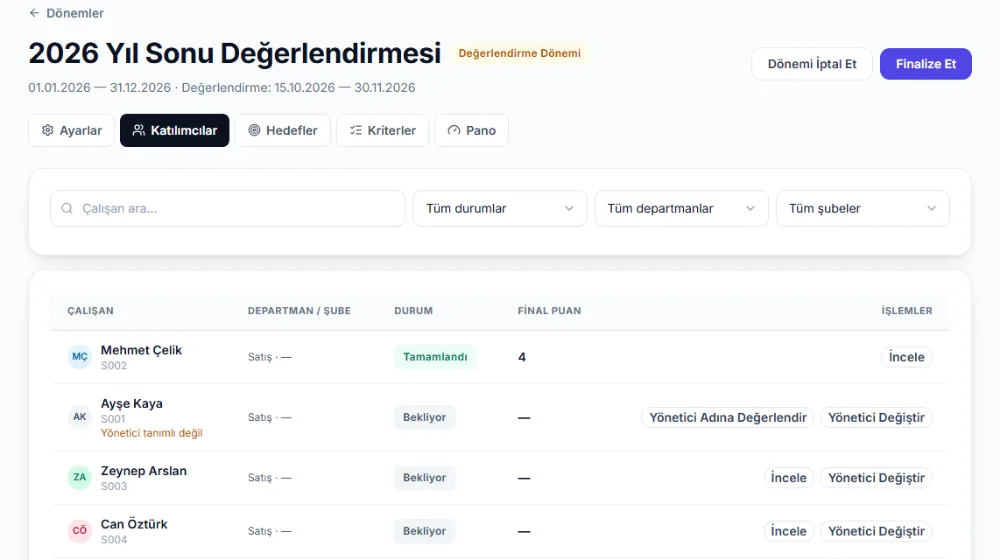Click Zeynep Arslan's ZA avatar
Screen dimensions: 1000x560
(80, 477)
